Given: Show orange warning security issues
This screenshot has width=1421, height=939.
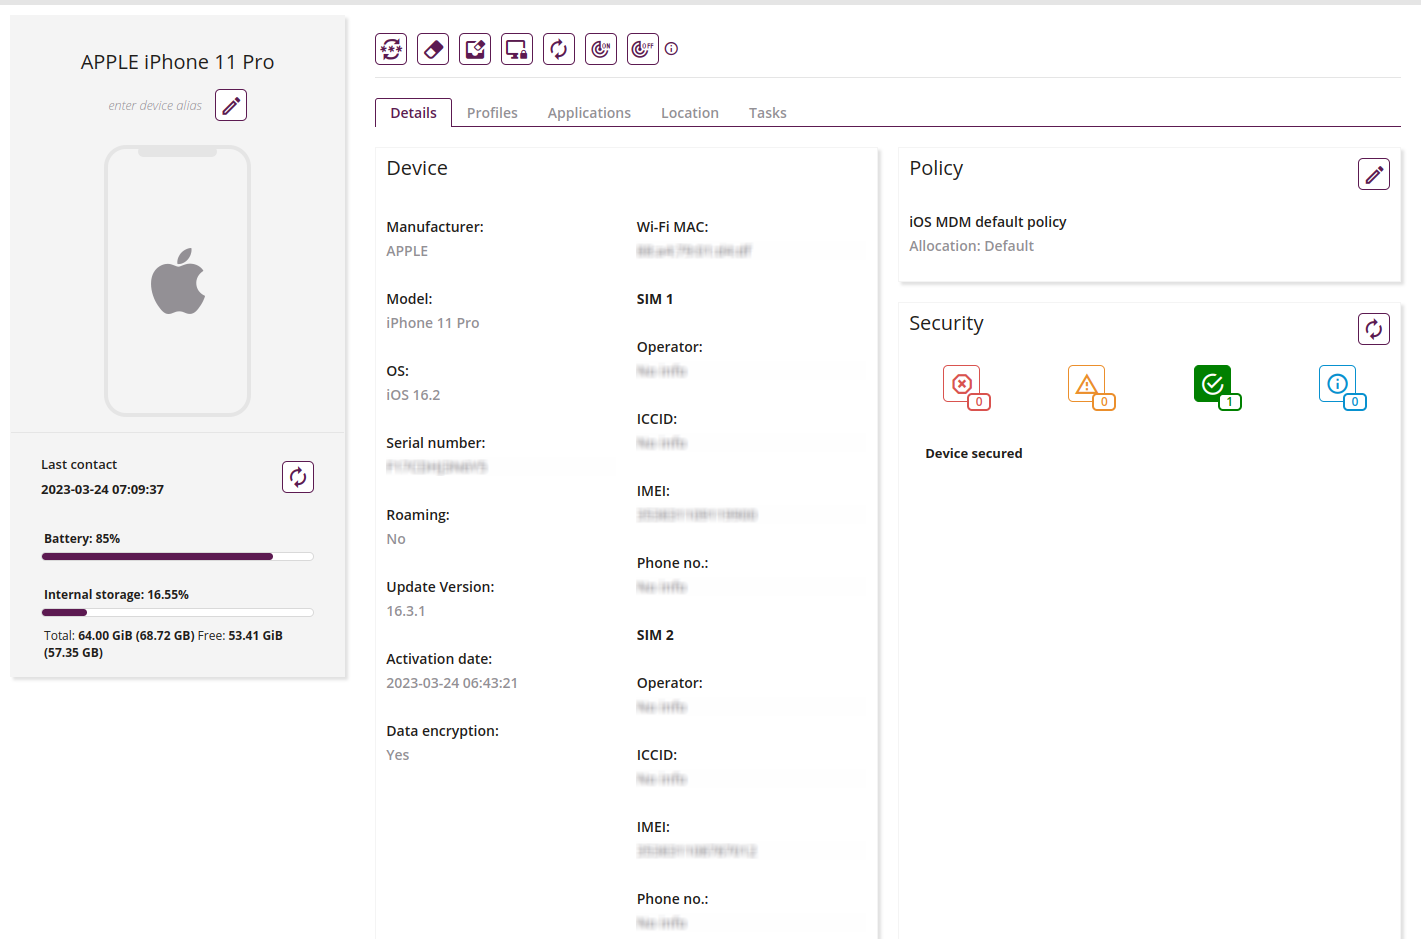Looking at the screenshot, I should [1091, 387].
